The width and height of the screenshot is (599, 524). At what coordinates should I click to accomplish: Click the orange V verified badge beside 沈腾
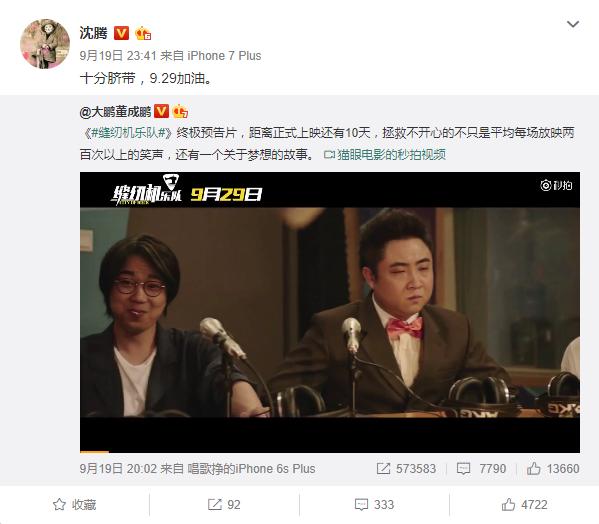click(x=121, y=33)
